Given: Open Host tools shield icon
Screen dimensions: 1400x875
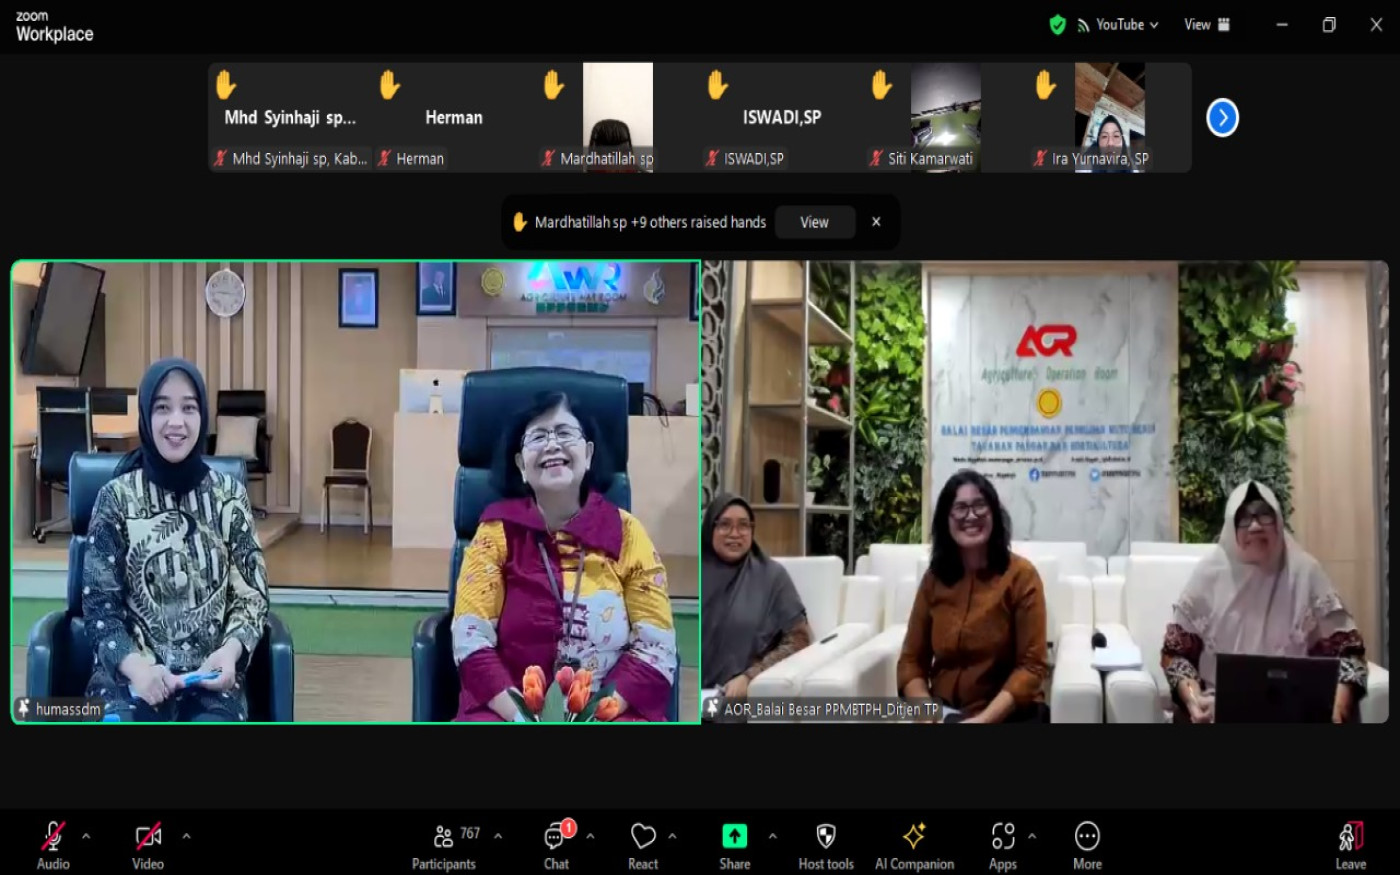Looking at the screenshot, I should click(826, 845).
